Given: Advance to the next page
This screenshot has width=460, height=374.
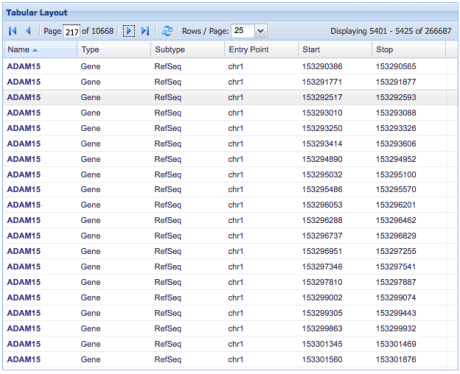Looking at the screenshot, I should coord(129,31).
